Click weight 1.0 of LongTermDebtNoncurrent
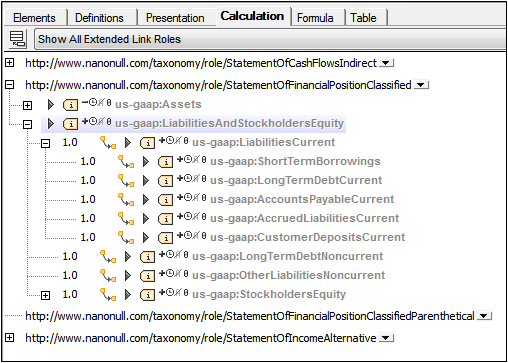This screenshot has width=508, height=363. coord(70,256)
